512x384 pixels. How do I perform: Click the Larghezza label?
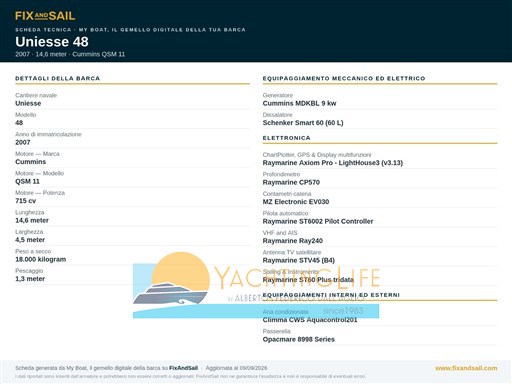[29, 232]
